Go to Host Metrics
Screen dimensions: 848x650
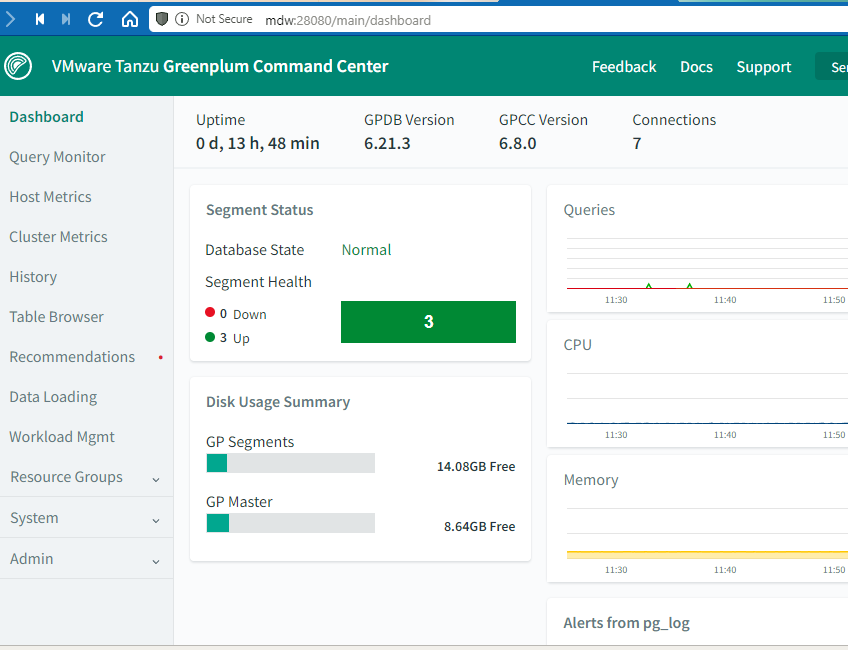tap(50, 197)
